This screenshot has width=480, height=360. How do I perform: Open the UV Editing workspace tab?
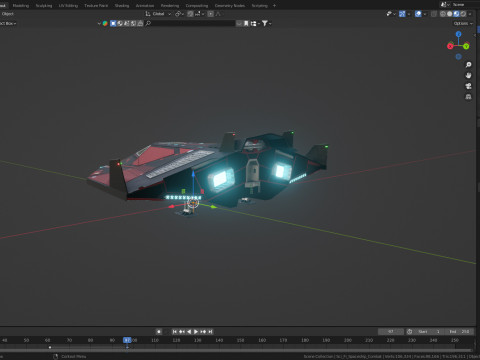tap(68, 6)
